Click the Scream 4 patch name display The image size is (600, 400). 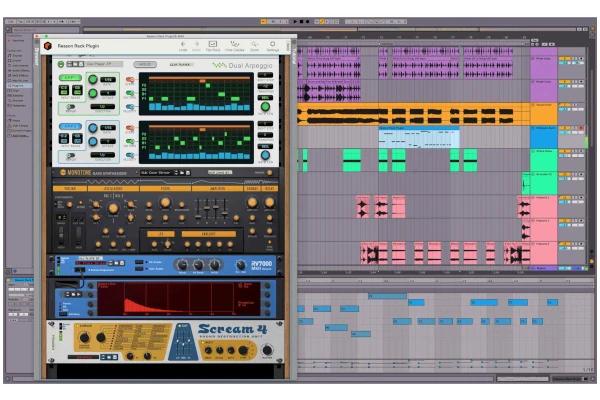(83, 357)
